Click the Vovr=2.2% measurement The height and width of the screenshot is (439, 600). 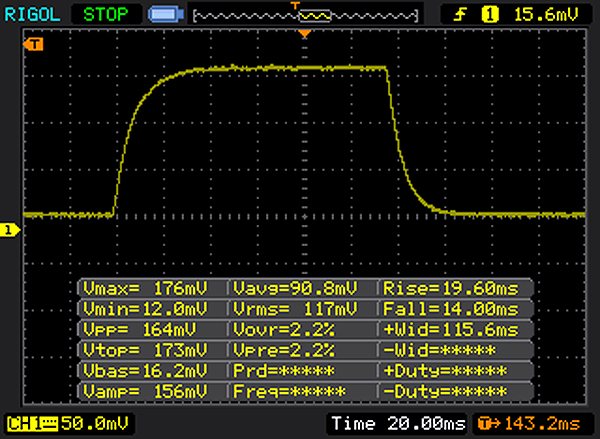tap(284, 329)
